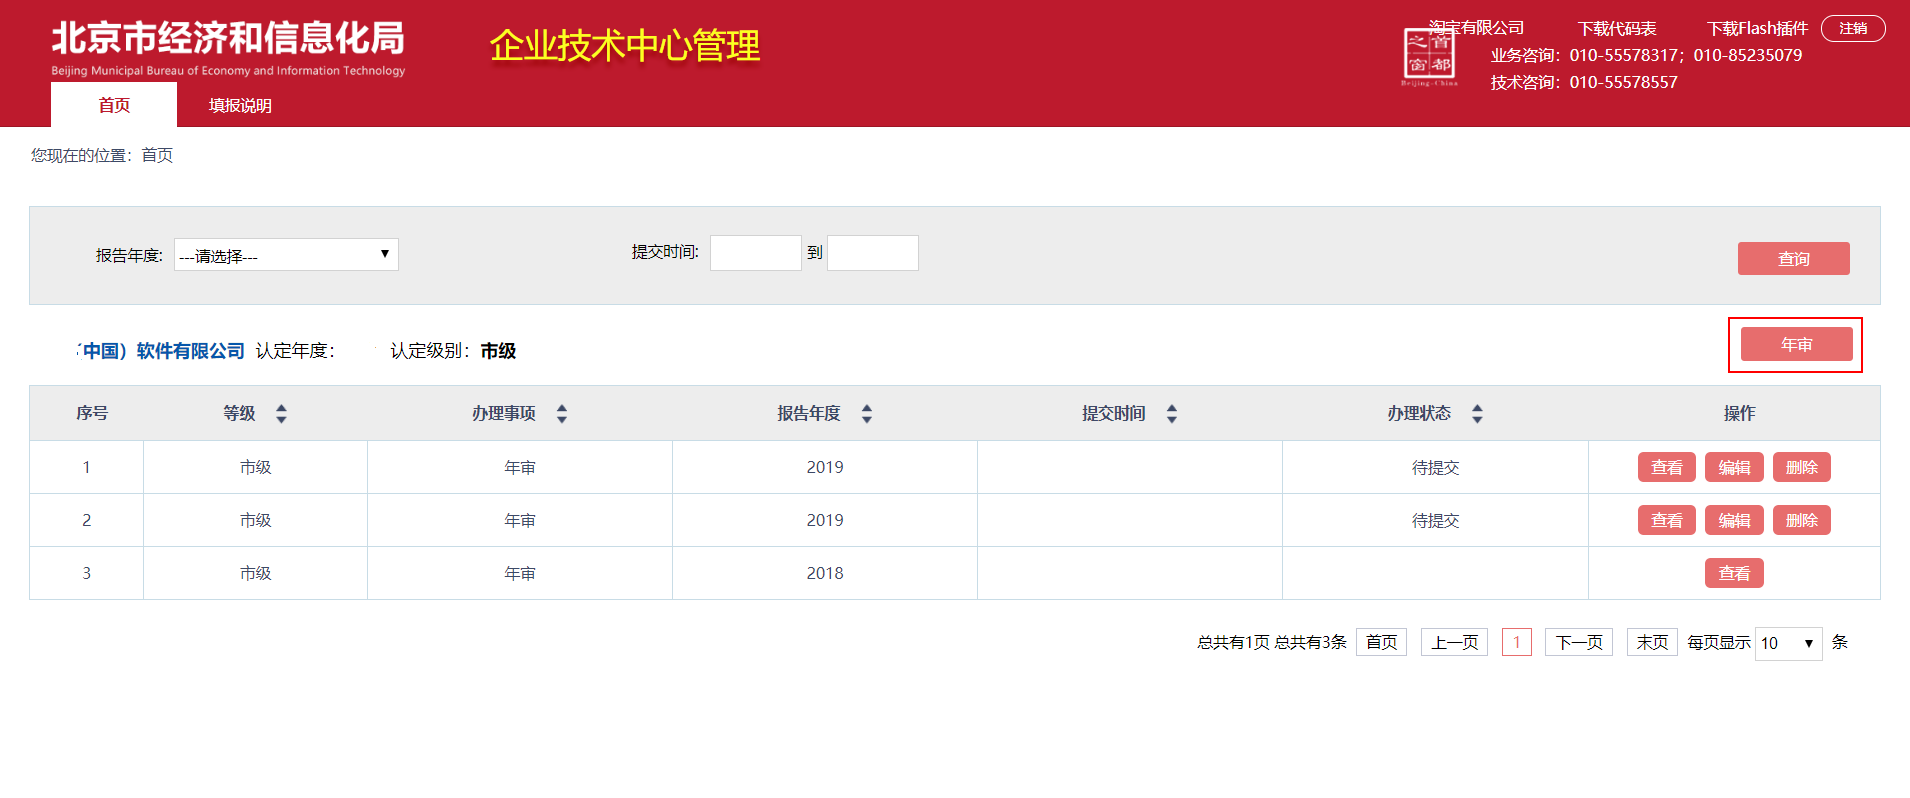The height and width of the screenshot is (798, 1910).
Task: Sort by the 提交时间 column arrows
Action: [x=1172, y=413]
